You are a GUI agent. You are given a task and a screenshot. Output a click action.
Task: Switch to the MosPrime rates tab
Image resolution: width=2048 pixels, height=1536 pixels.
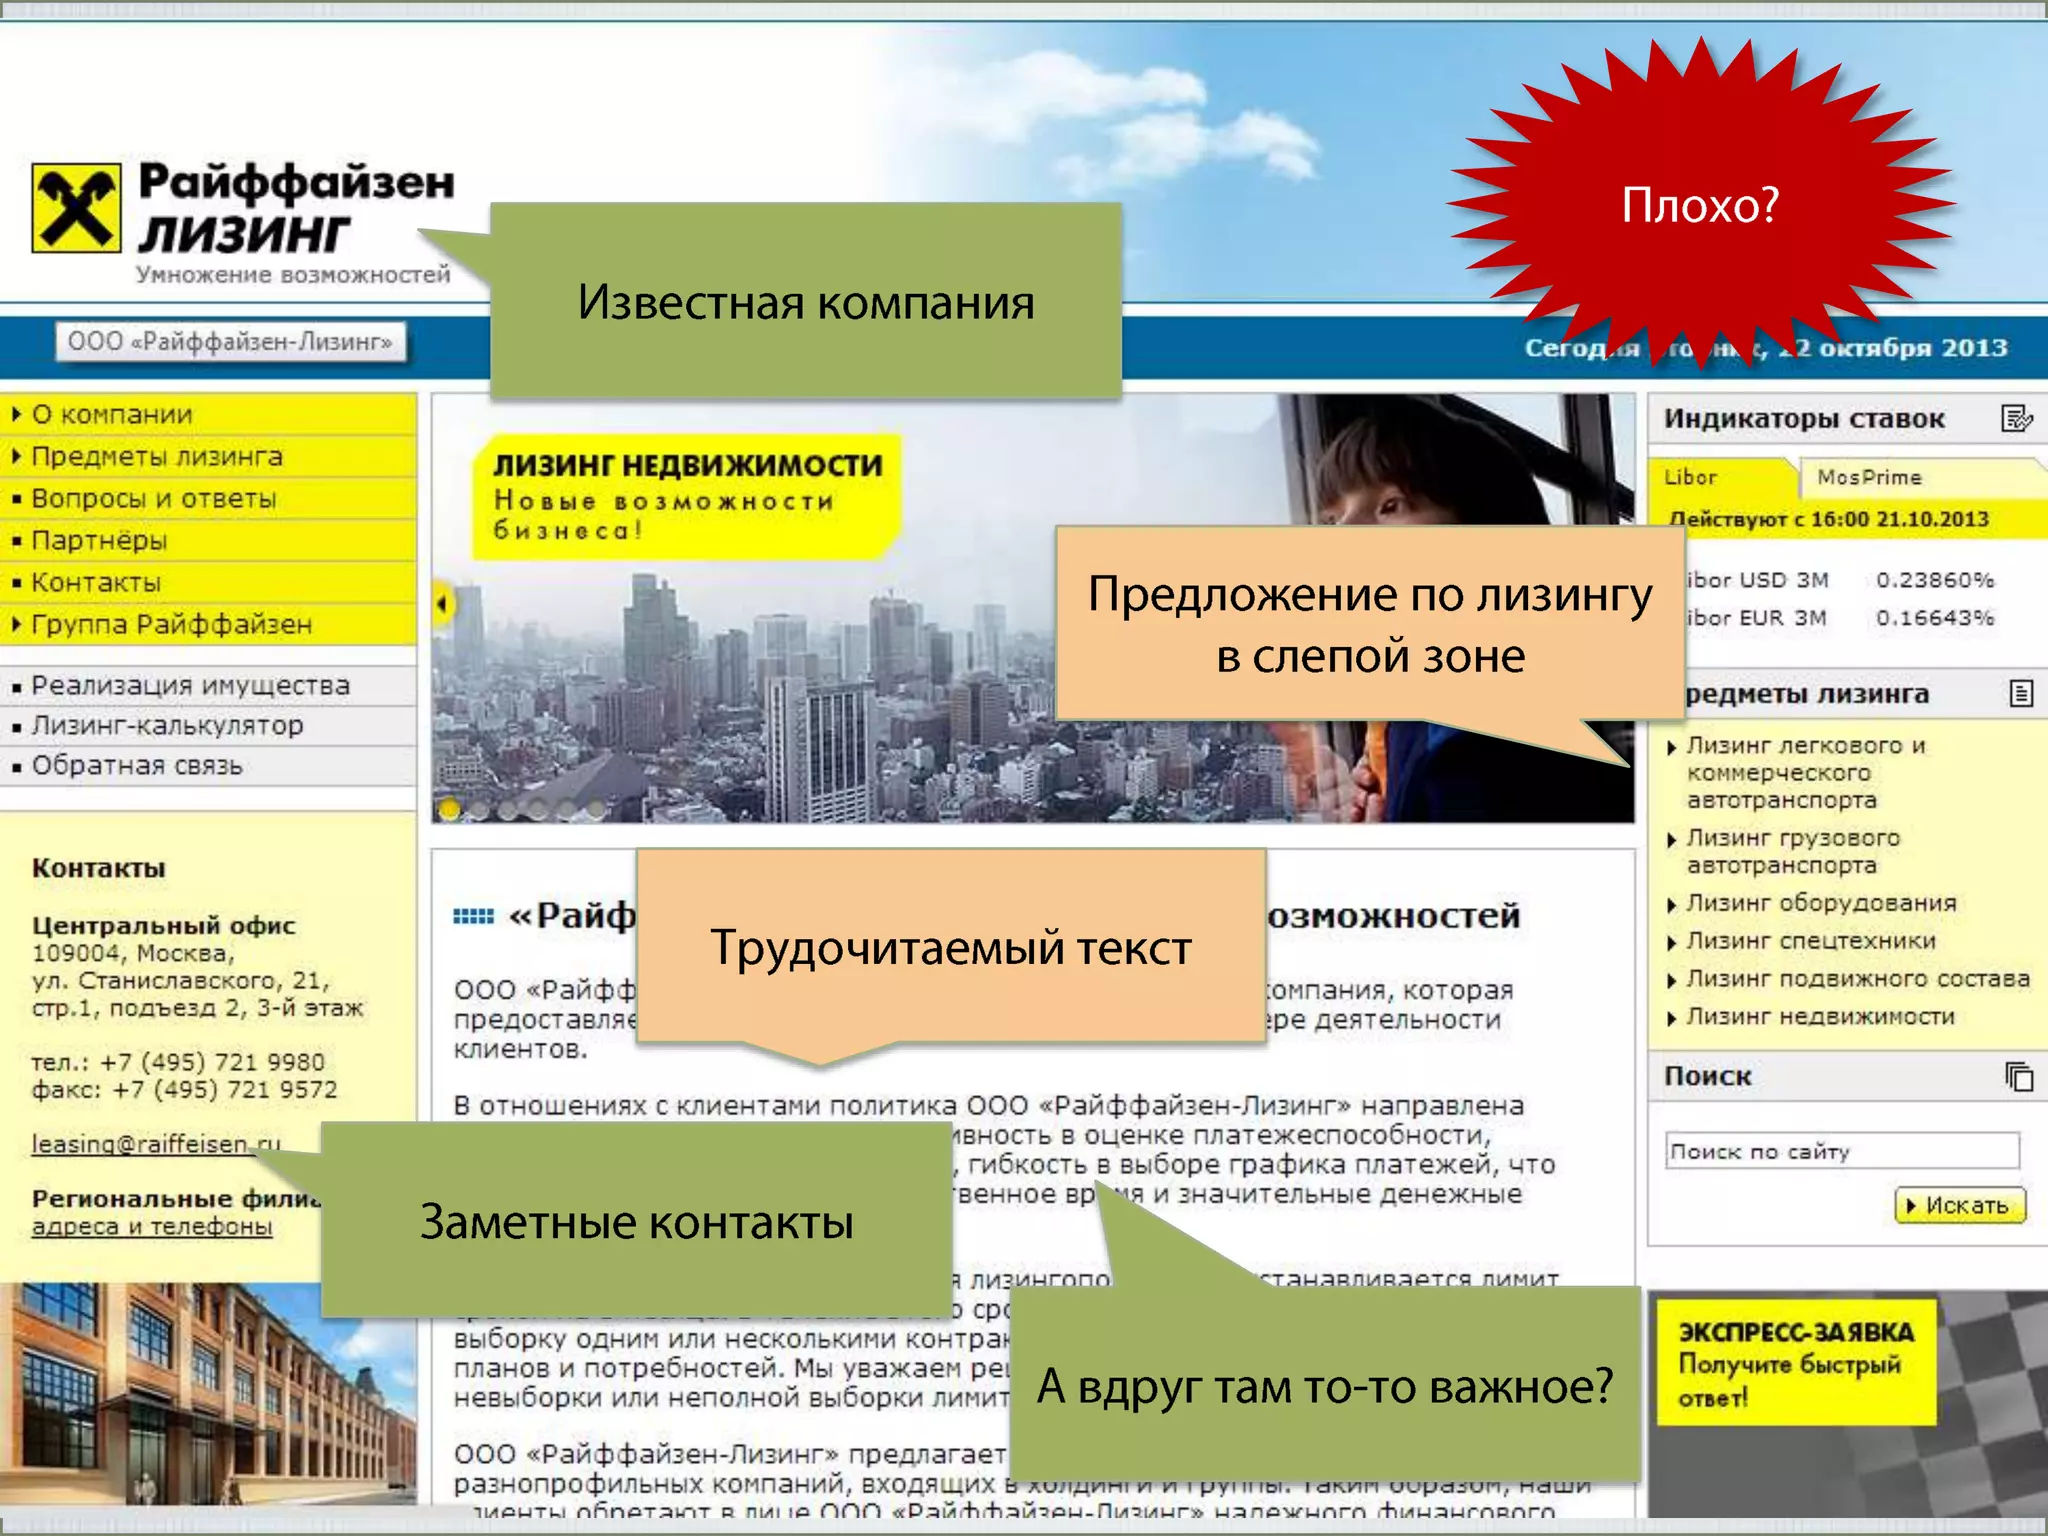[1868, 478]
